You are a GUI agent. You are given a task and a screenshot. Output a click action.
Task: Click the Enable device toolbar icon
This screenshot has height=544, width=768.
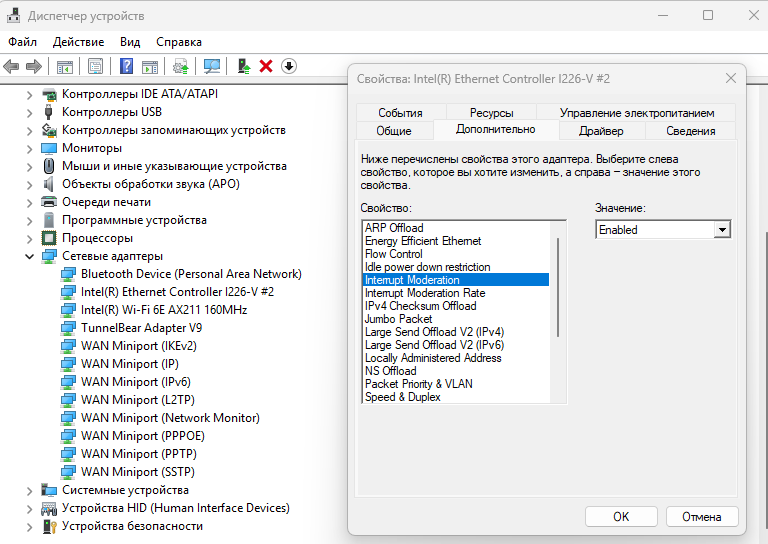pos(243,66)
